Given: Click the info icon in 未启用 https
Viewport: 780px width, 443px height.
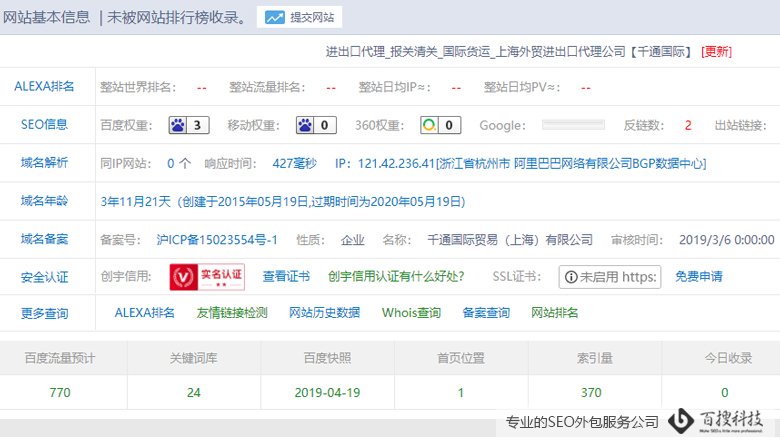Looking at the screenshot, I should (x=571, y=277).
